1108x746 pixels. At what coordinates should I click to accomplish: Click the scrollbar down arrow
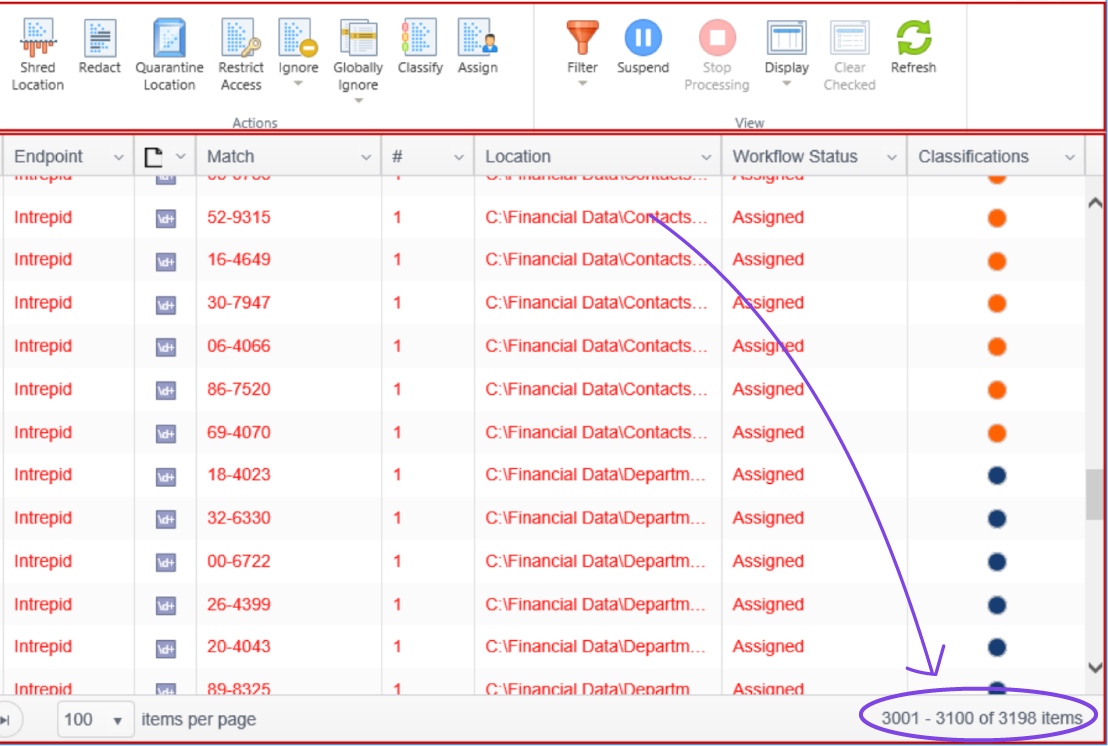click(x=1095, y=667)
